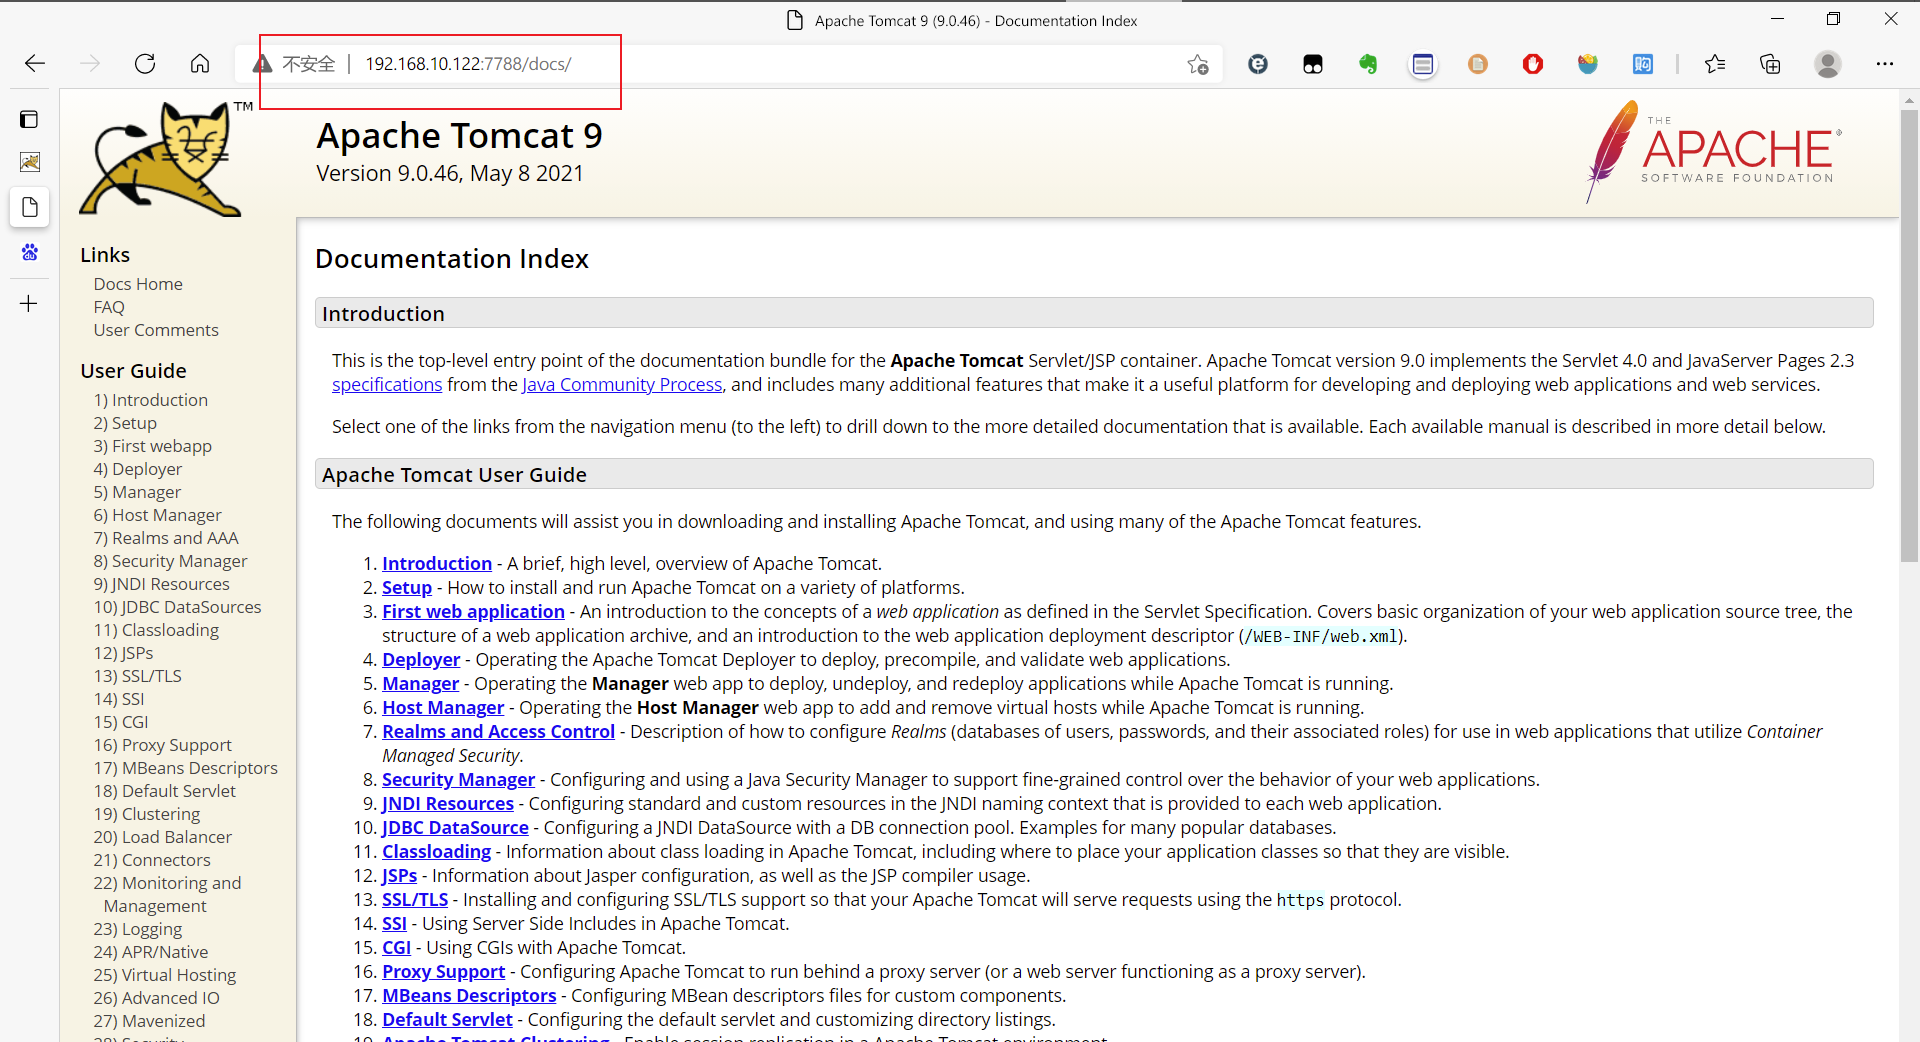
Task: Open the Collections icon
Action: (1770, 64)
